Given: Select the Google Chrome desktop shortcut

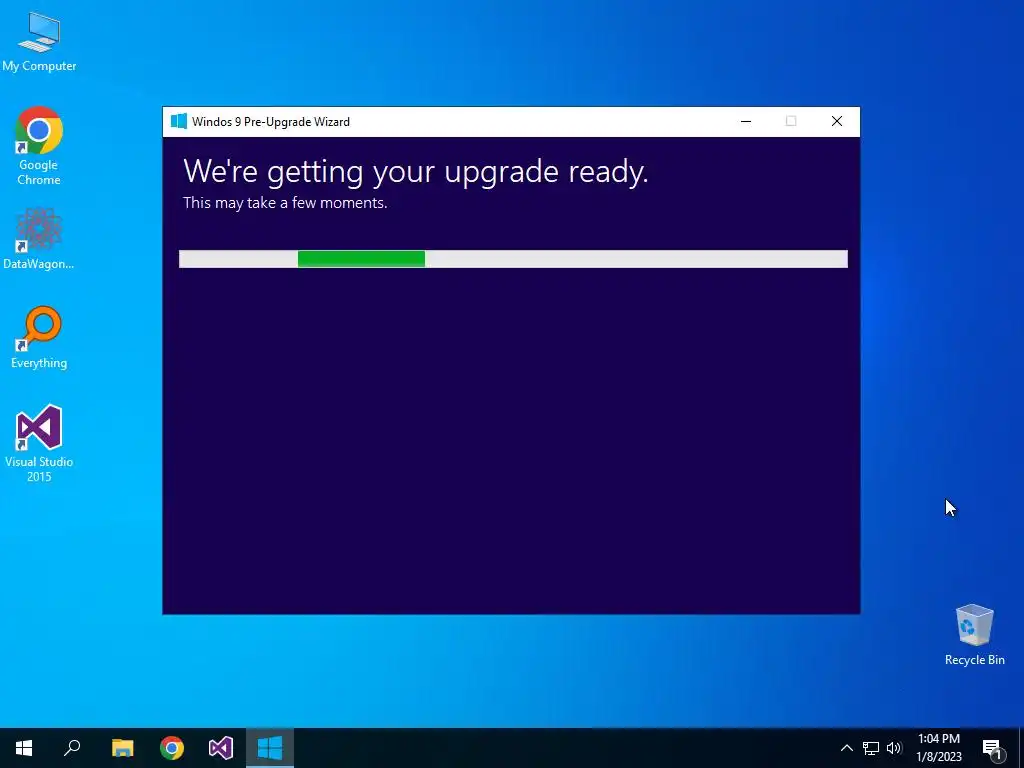Looking at the screenshot, I should click(39, 146).
